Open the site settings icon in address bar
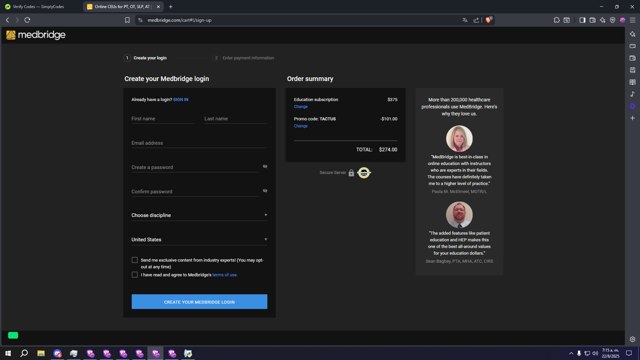The image size is (640, 360). point(140,20)
